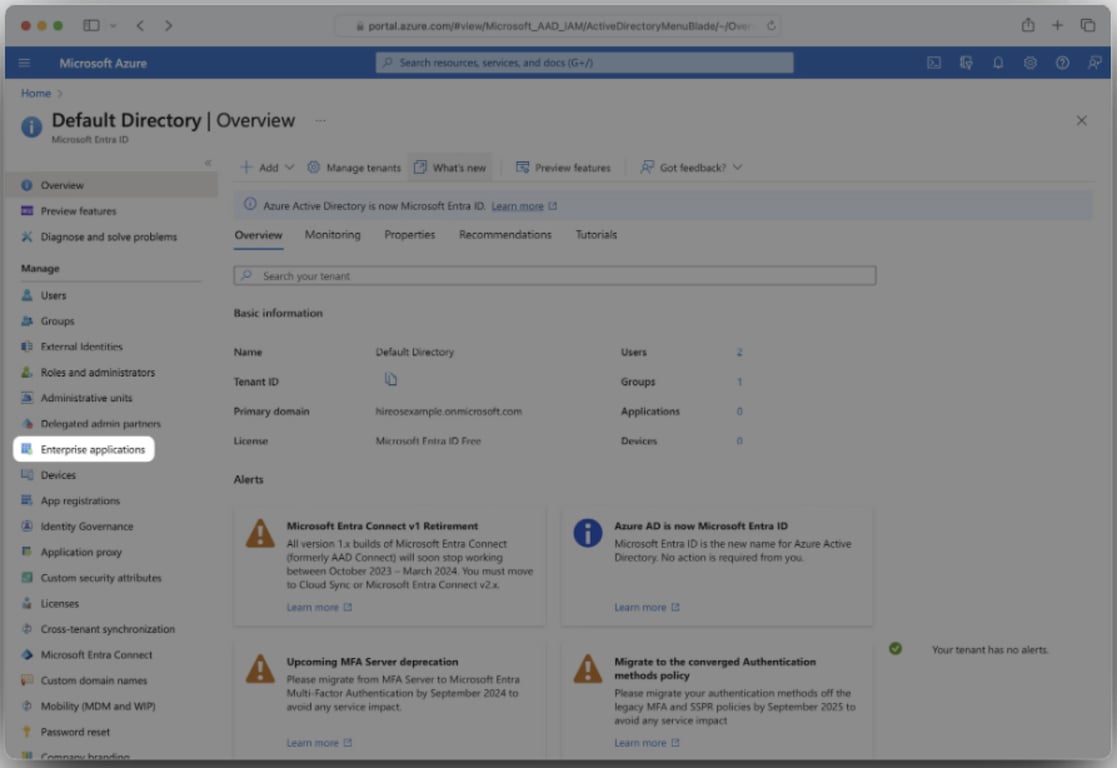Screen dimensions: 1117x768
Task: Open the Azure portal hamburger menu
Action: 24,63
